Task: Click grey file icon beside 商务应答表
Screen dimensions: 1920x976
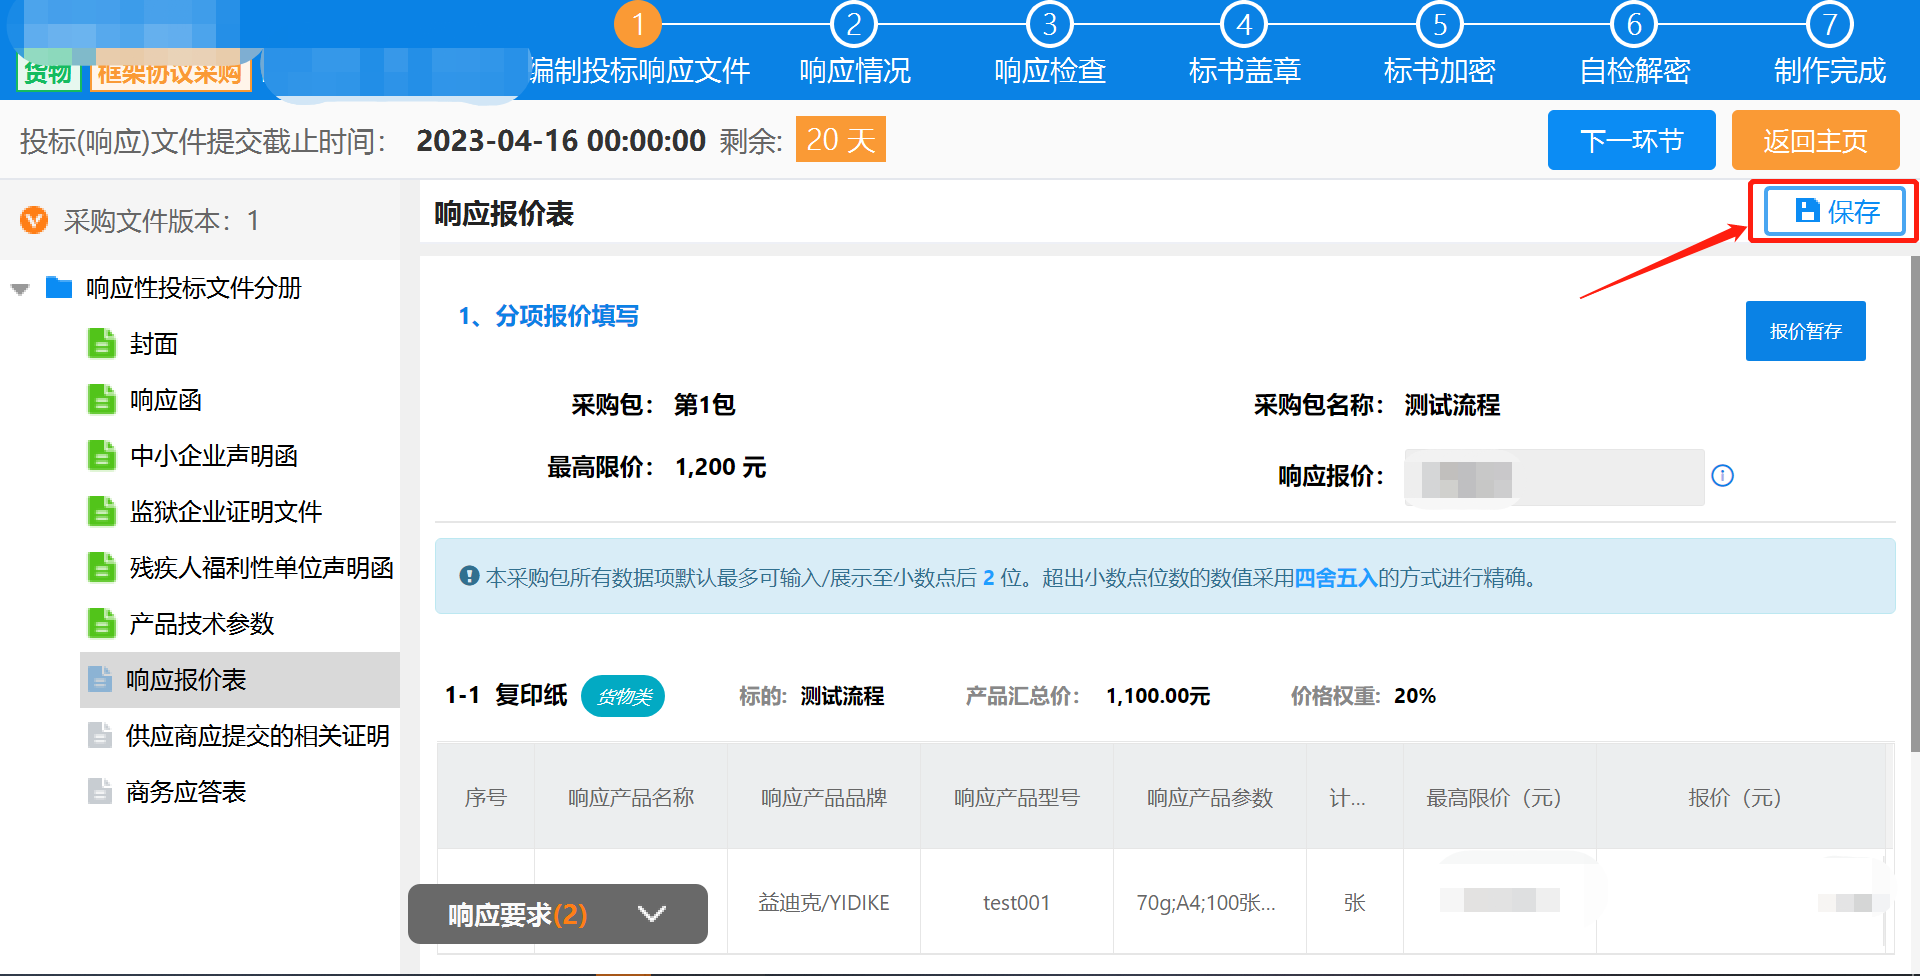Action: (100, 791)
